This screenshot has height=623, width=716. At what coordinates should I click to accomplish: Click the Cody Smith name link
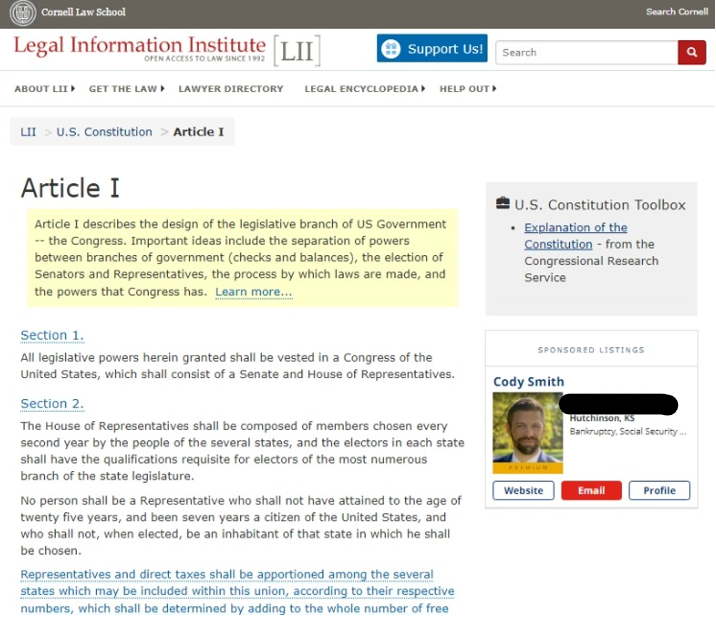tap(528, 382)
